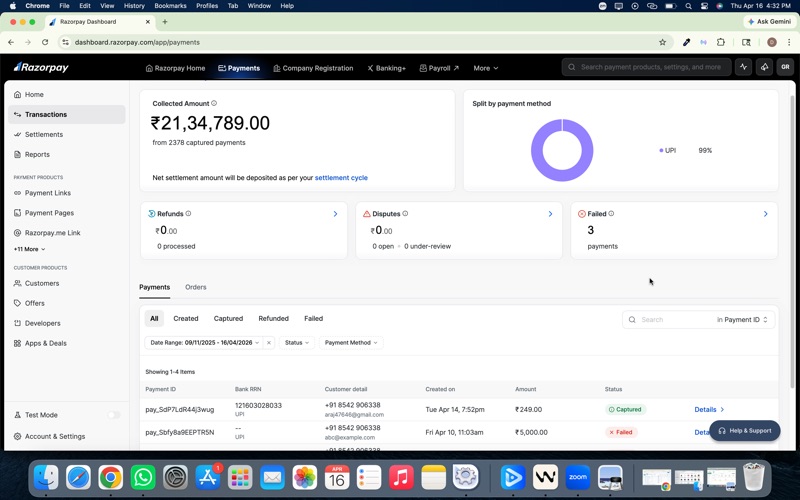Open the Music app in dock
The image size is (800, 500).
point(401,478)
